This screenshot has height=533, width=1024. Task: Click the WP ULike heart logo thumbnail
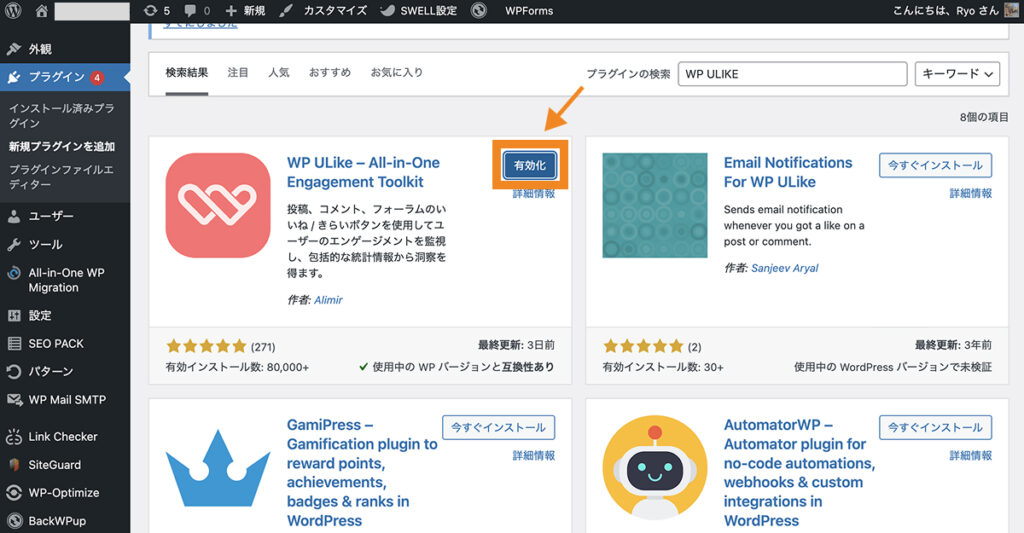tap(218, 205)
